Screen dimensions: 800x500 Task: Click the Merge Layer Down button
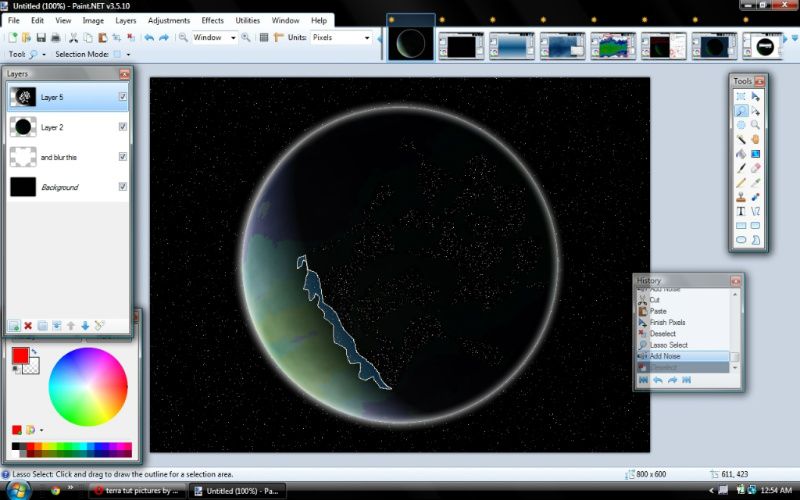tap(57, 326)
